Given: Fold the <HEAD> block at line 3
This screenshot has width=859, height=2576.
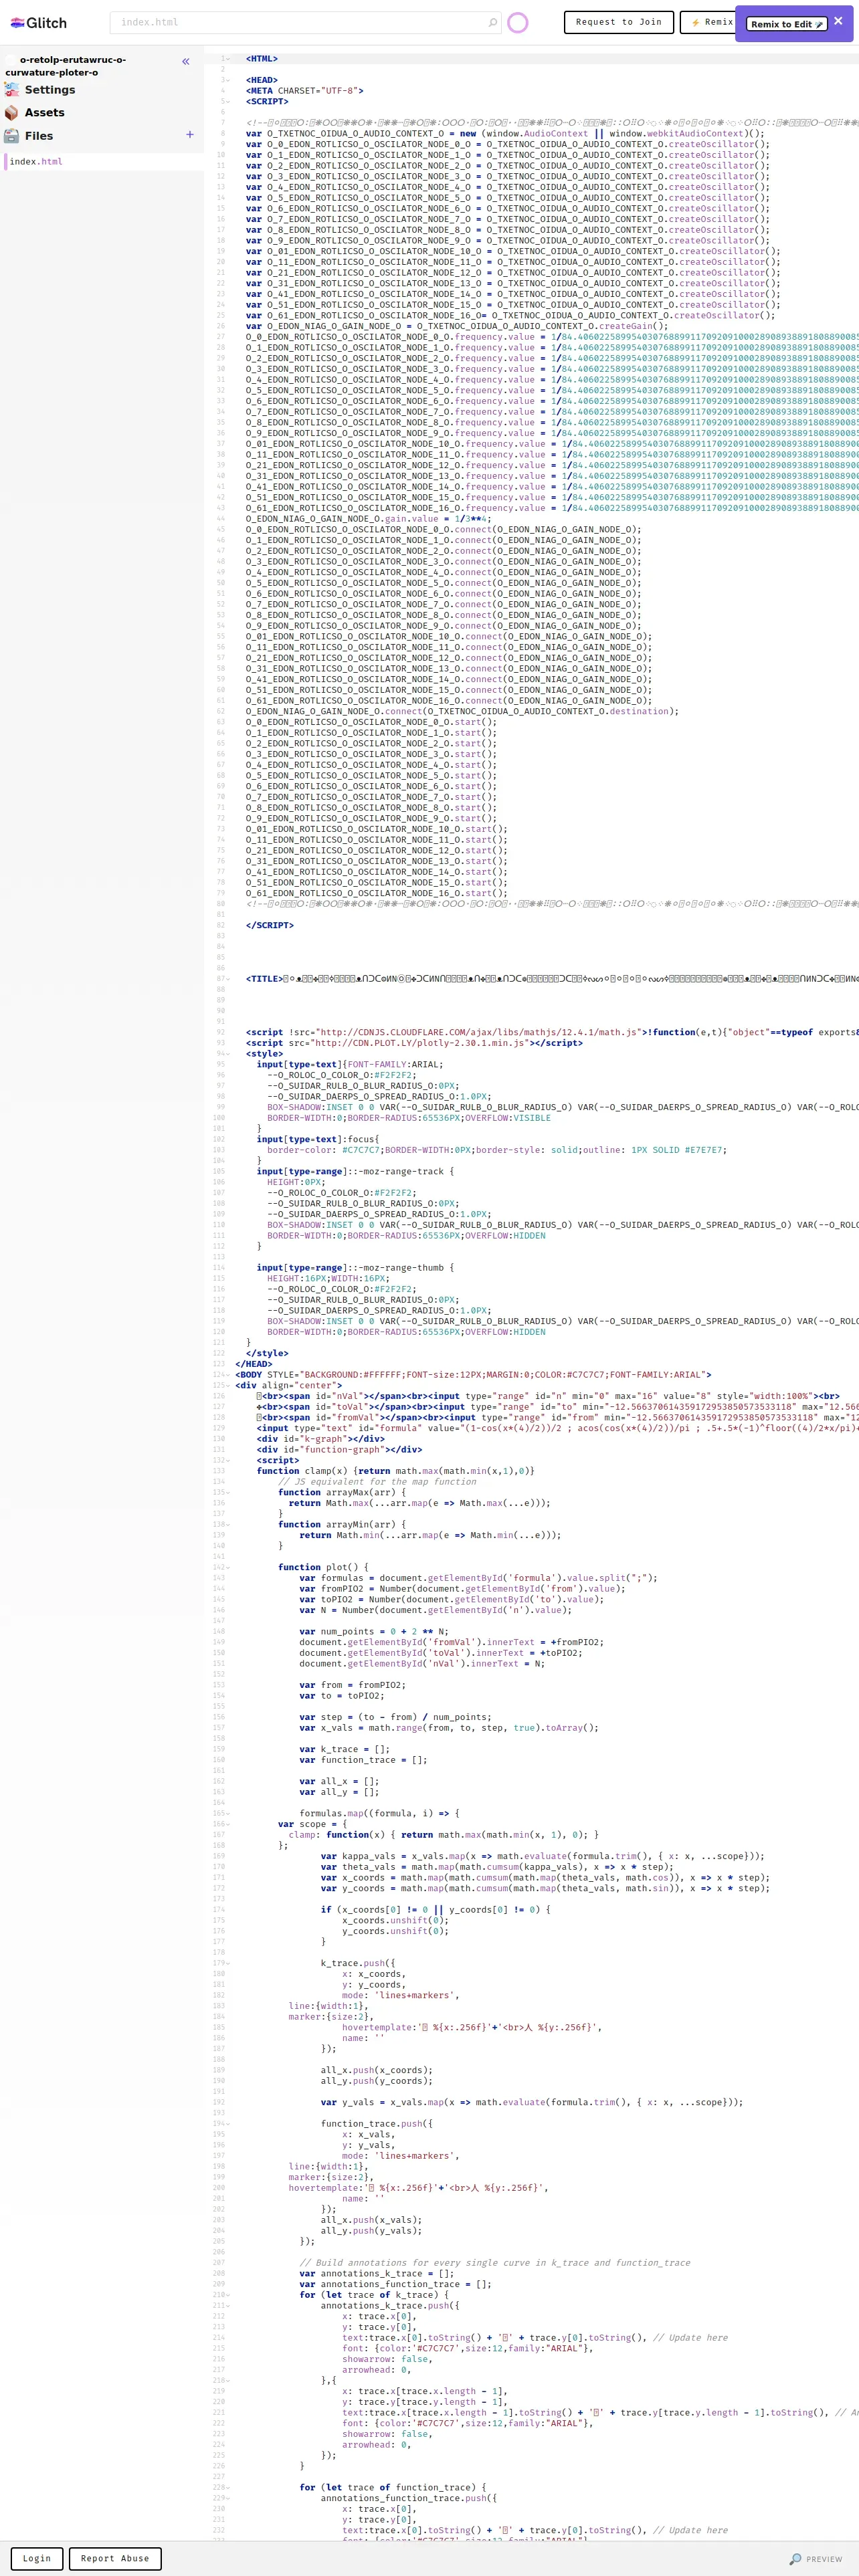Looking at the screenshot, I should pos(228,80).
